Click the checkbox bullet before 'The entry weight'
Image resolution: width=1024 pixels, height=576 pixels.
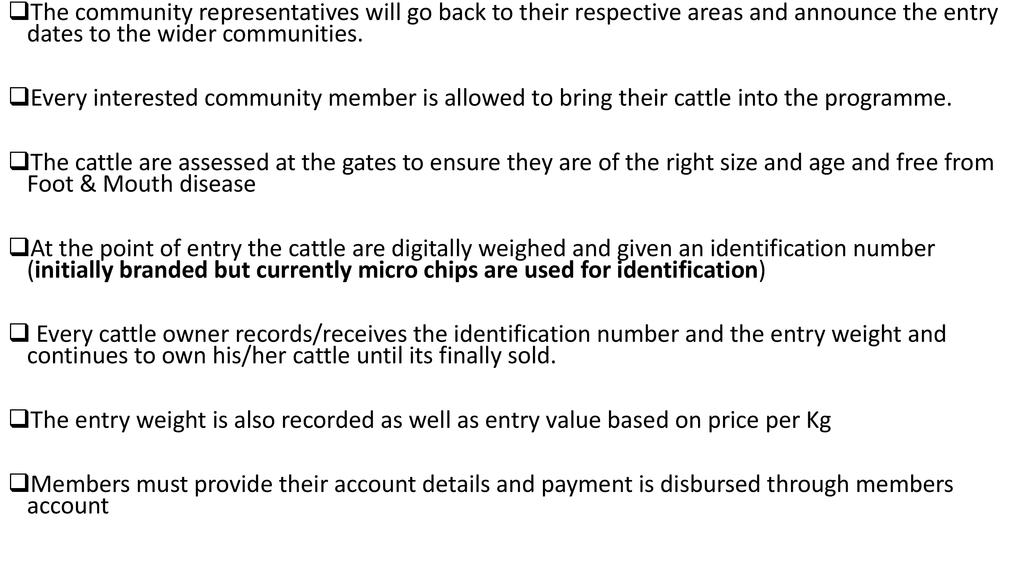click(19, 420)
